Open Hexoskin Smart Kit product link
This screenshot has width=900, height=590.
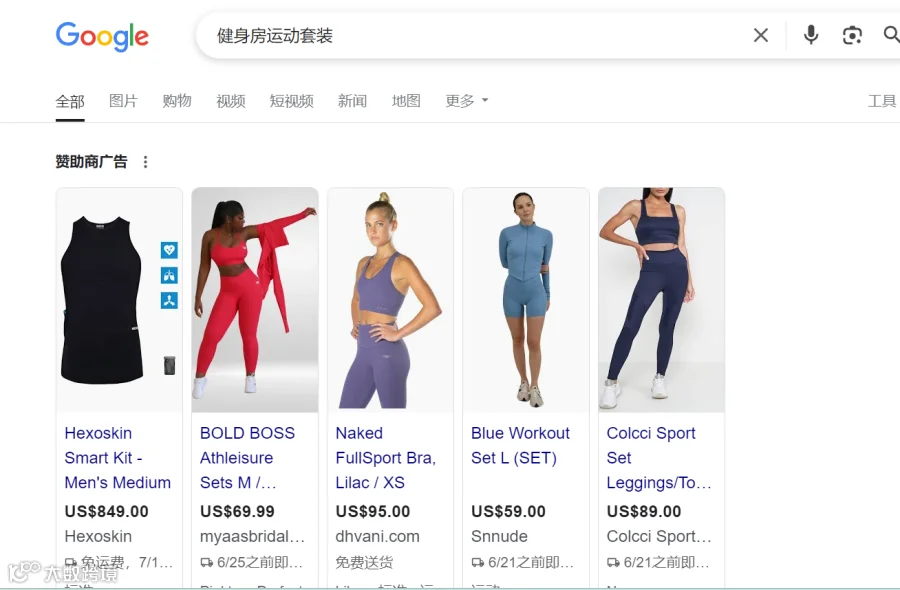pyautogui.click(x=118, y=457)
